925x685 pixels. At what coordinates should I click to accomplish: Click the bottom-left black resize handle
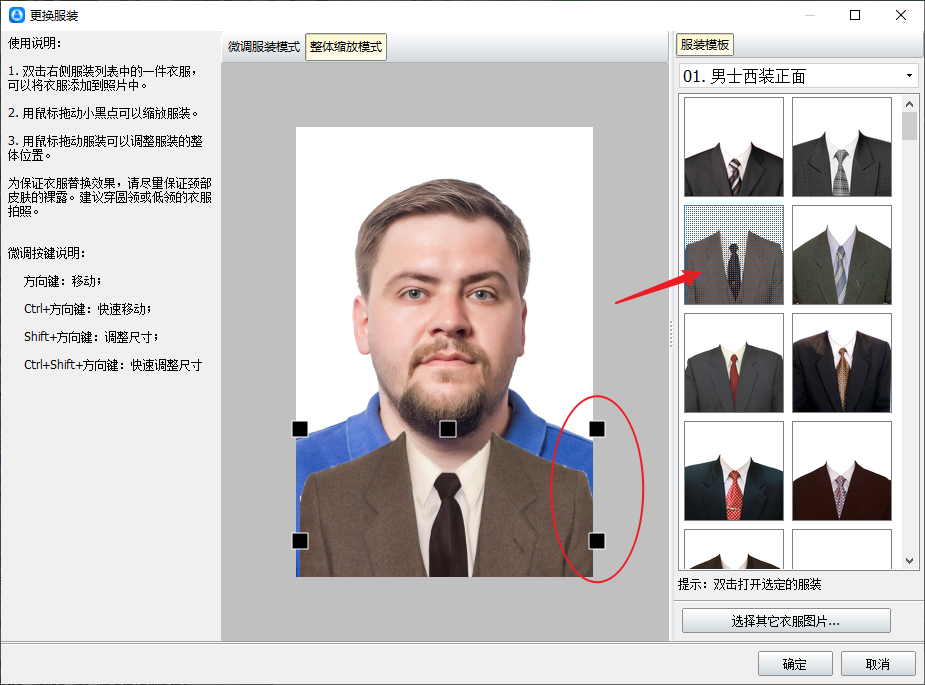[x=300, y=541]
